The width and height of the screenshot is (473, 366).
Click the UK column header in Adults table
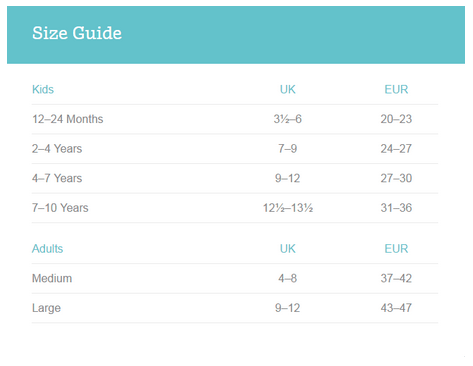pyautogui.click(x=287, y=249)
